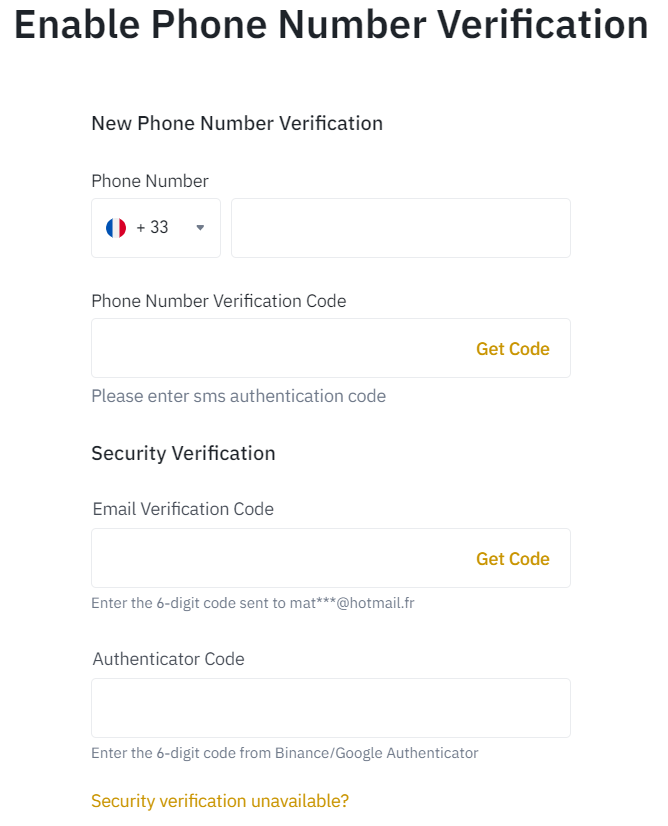Click the 'Authenticator Code' label
The image size is (668, 826).
pyautogui.click(x=168, y=659)
